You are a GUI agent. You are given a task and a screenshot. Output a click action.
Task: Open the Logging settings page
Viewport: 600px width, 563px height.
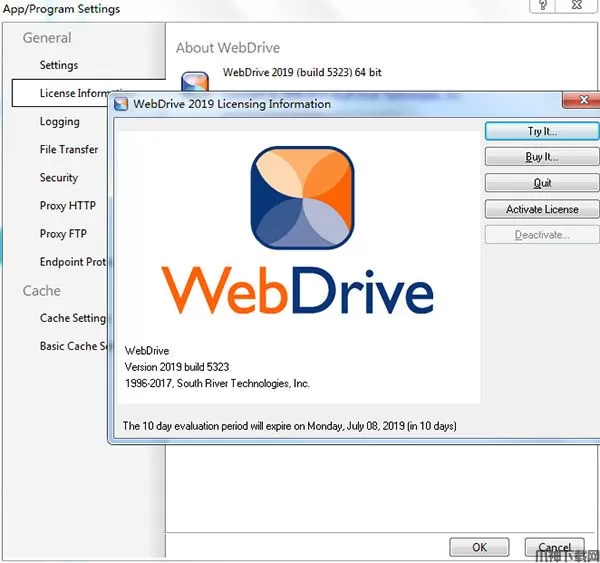60,122
